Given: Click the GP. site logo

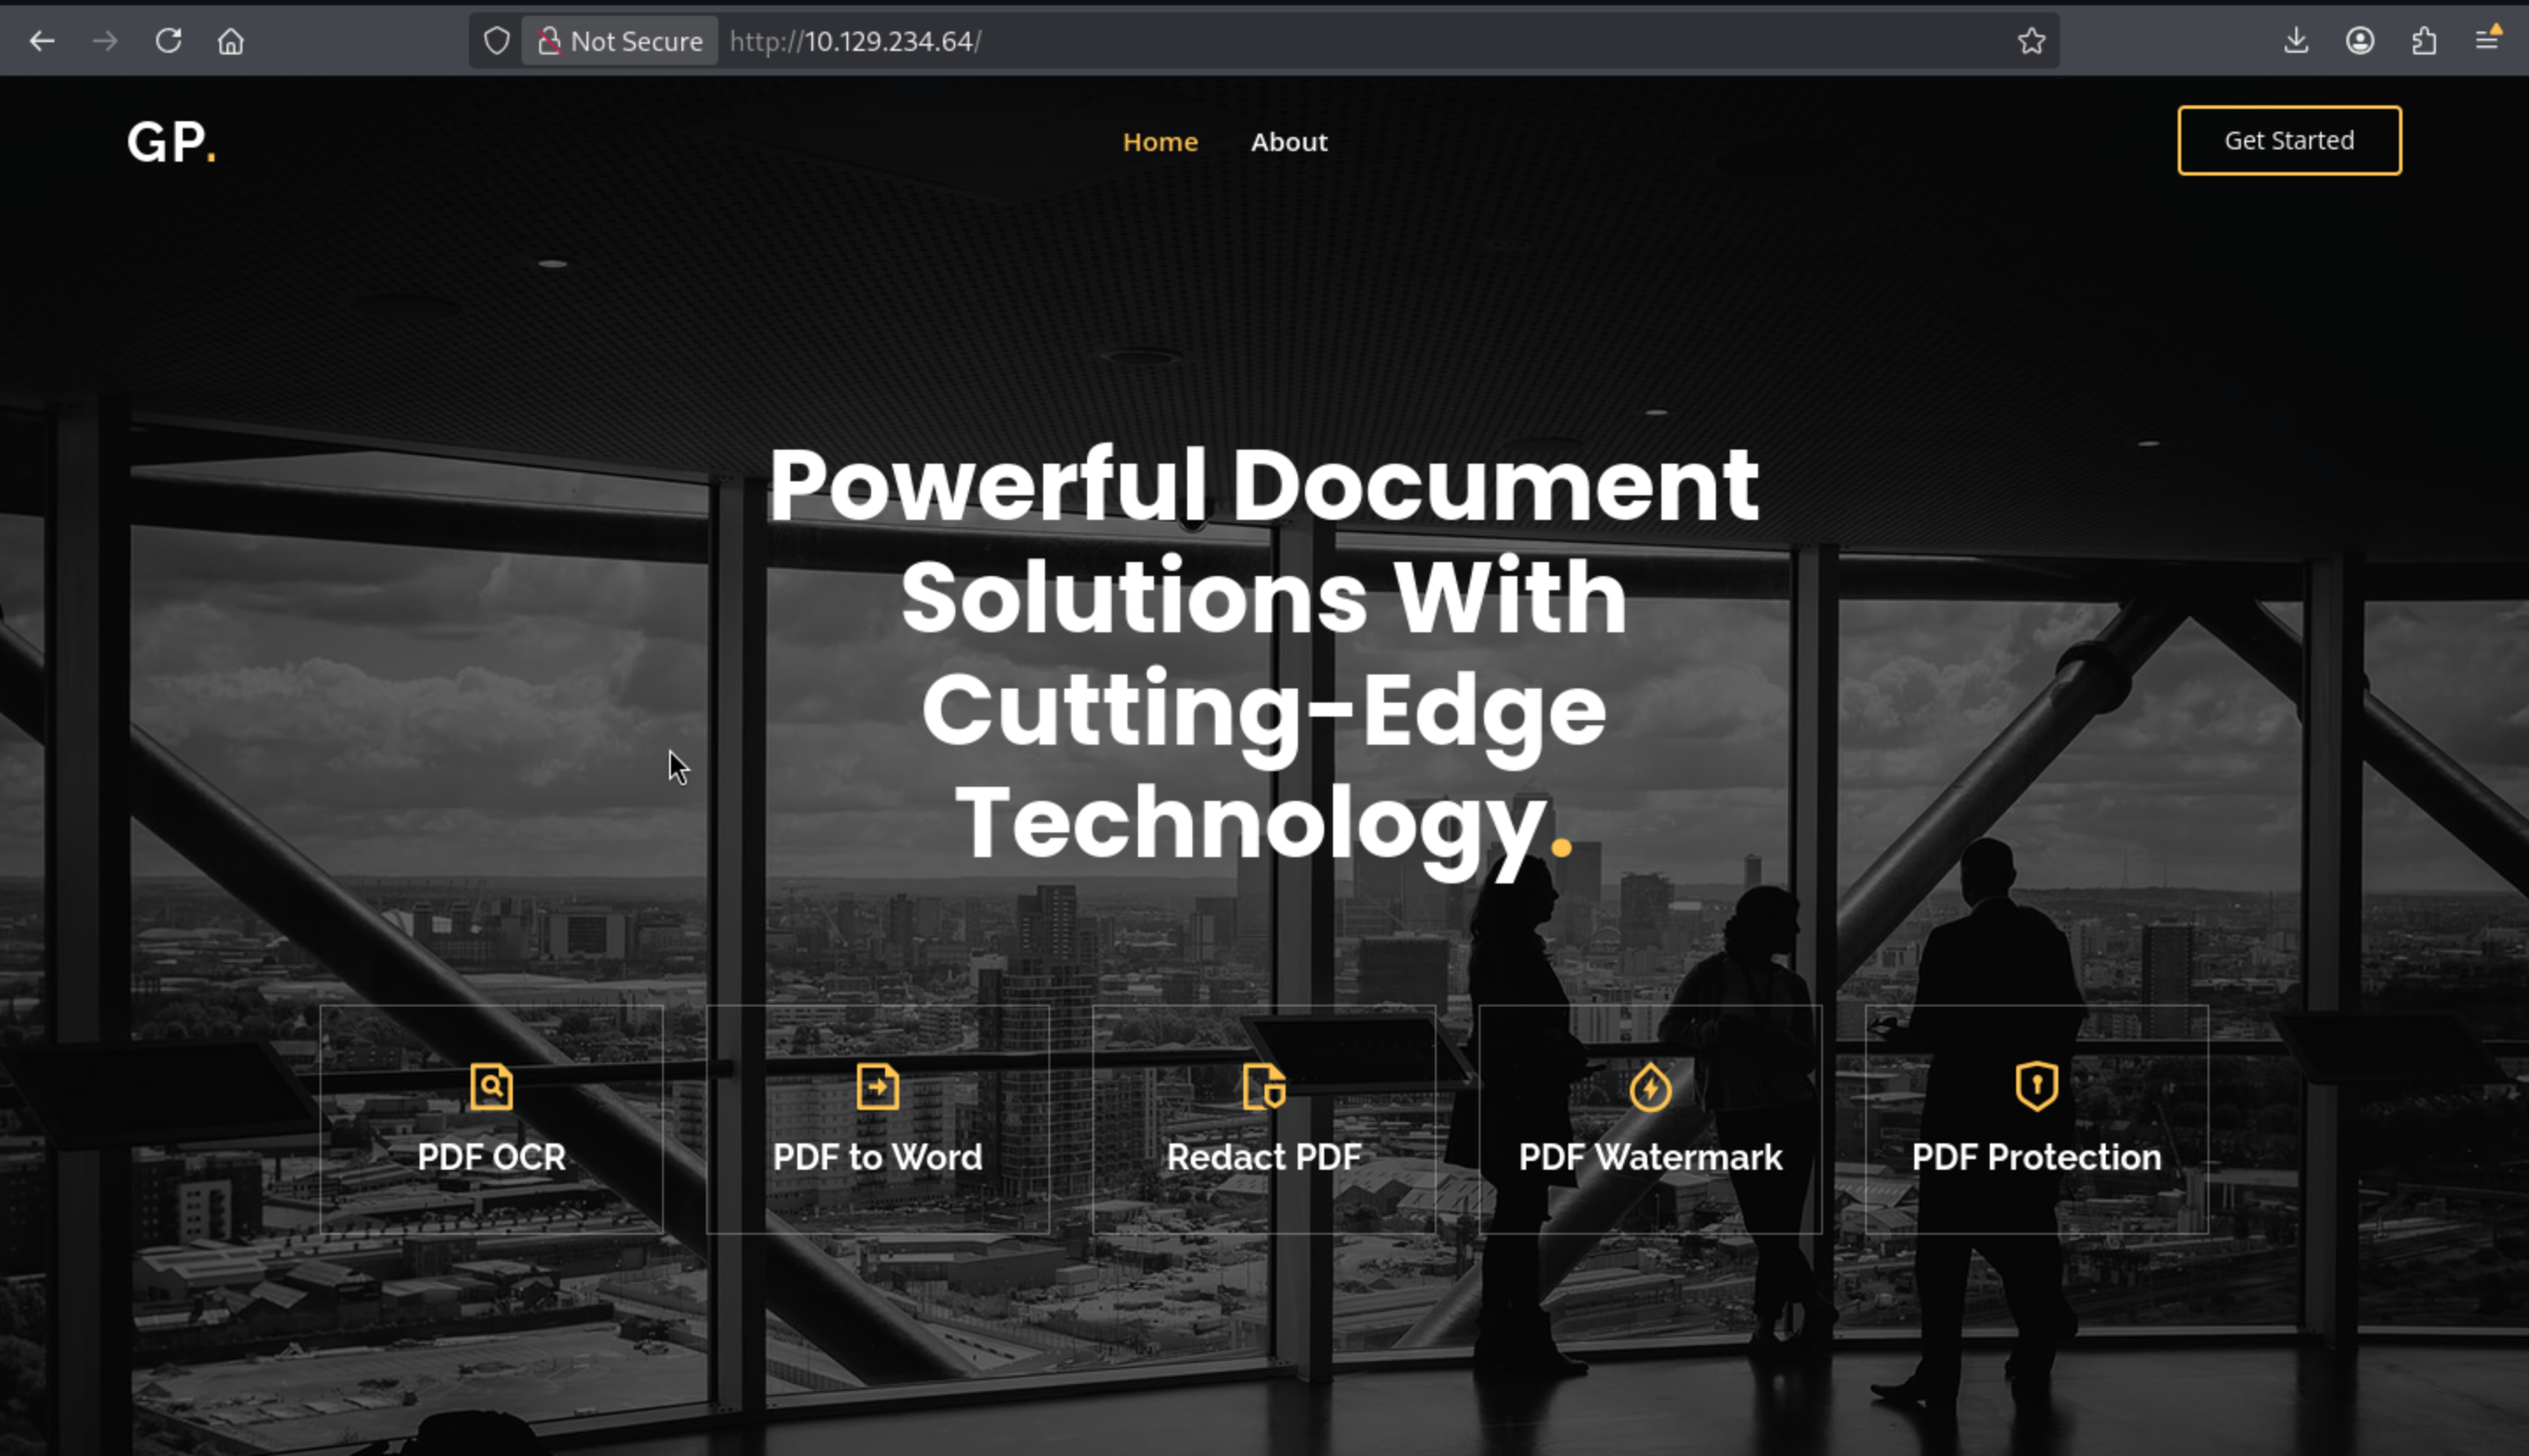Looking at the screenshot, I should click(x=171, y=142).
